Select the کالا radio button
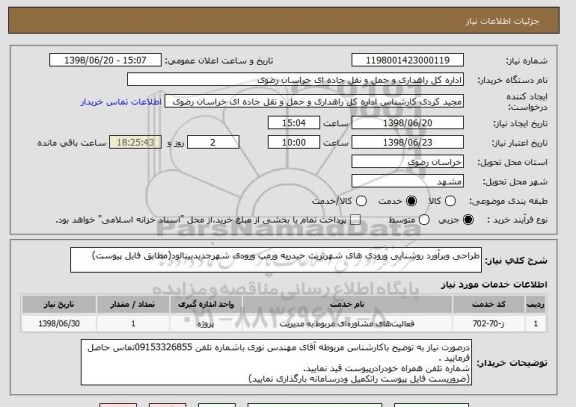 pos(450,201)
